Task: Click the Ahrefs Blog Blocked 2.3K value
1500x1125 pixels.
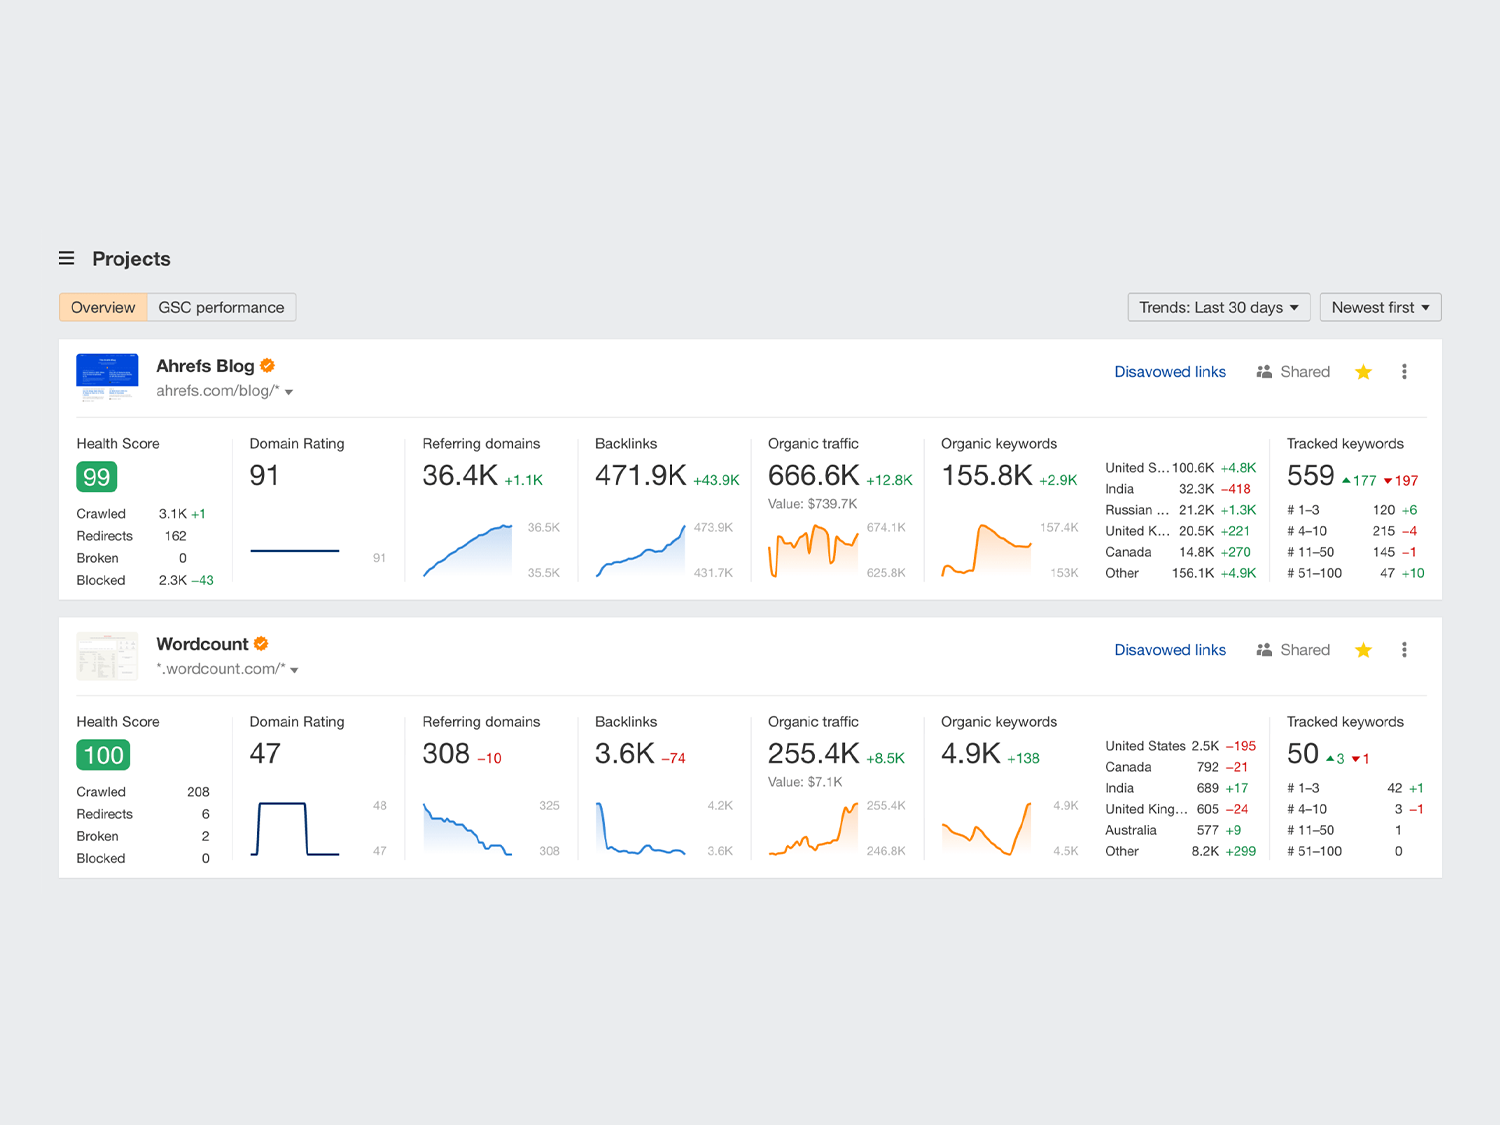Action: tap(172, 580)
